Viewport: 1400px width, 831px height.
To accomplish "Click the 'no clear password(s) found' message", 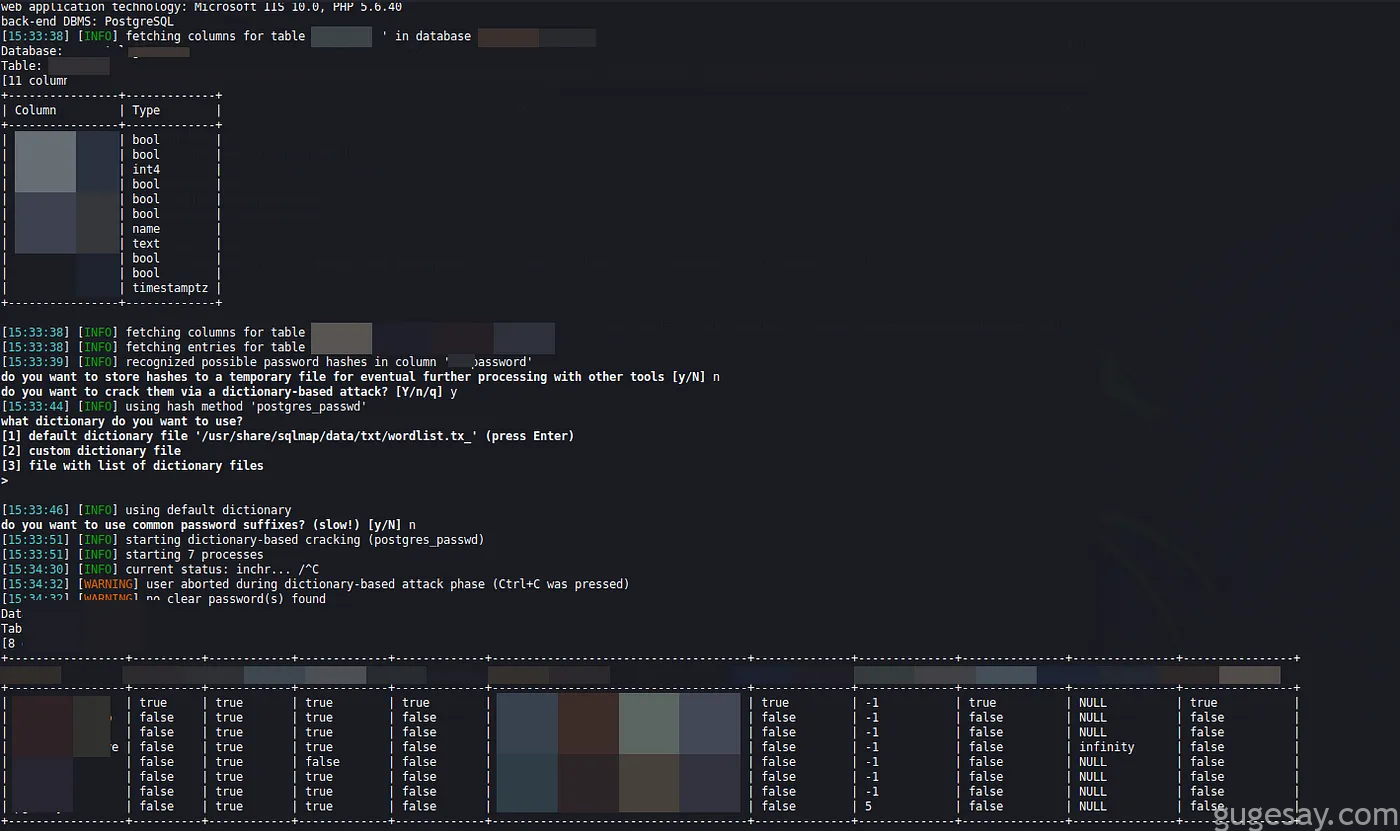I will click(x=236, y=599).
